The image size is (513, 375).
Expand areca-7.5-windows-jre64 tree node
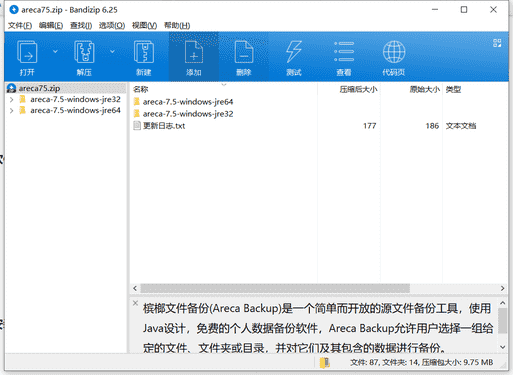pyautogui.click(x=11, y=110)
